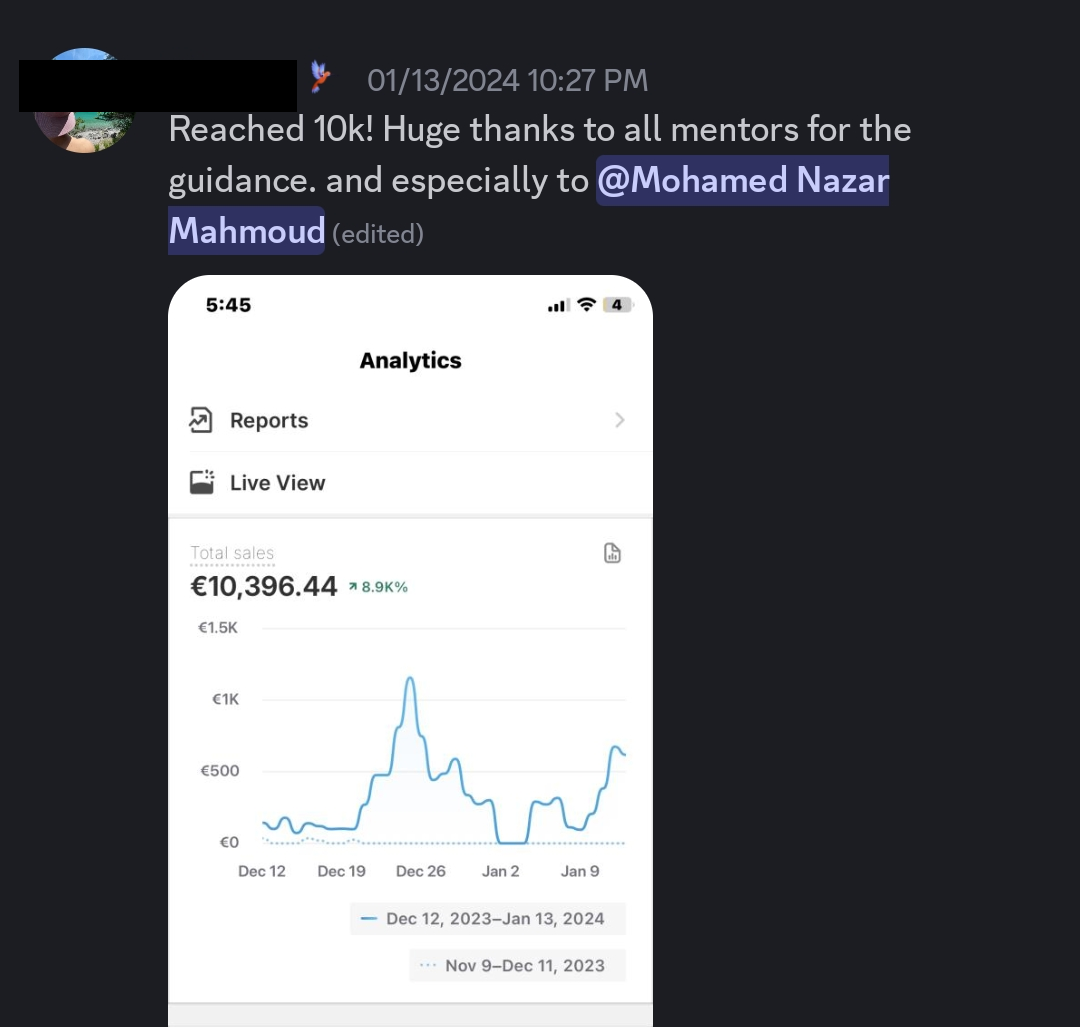
Task: Open the Reports menu row
Action: [411, 420]
